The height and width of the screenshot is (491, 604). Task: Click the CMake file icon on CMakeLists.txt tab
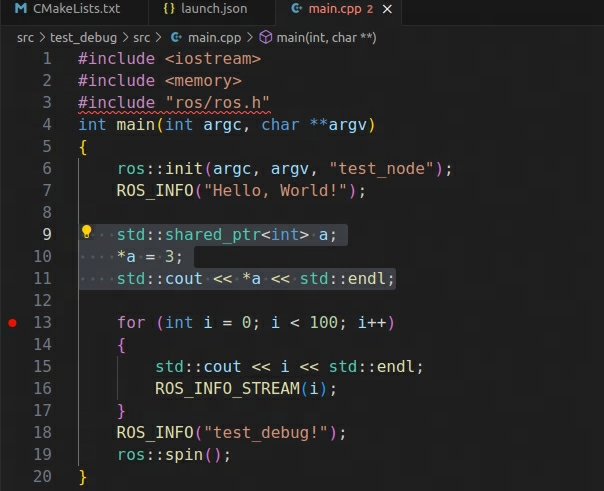click(21, 8)
